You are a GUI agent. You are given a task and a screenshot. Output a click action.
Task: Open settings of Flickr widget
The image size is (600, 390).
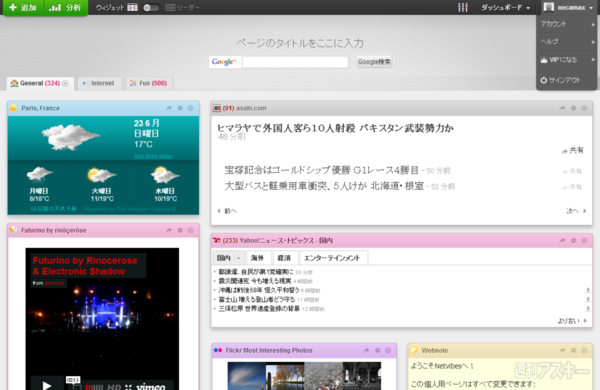[377, 351]
